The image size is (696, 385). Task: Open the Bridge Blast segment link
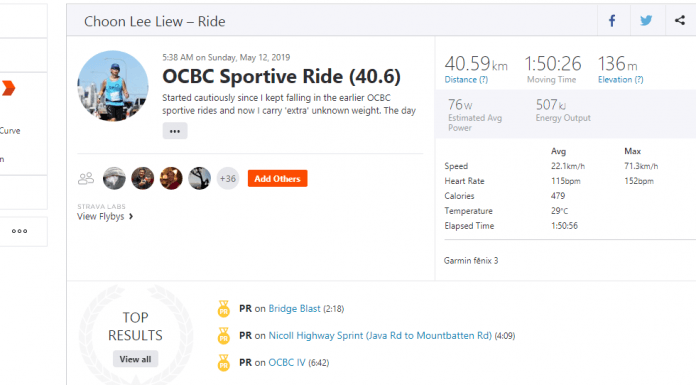tap(294, 309)
